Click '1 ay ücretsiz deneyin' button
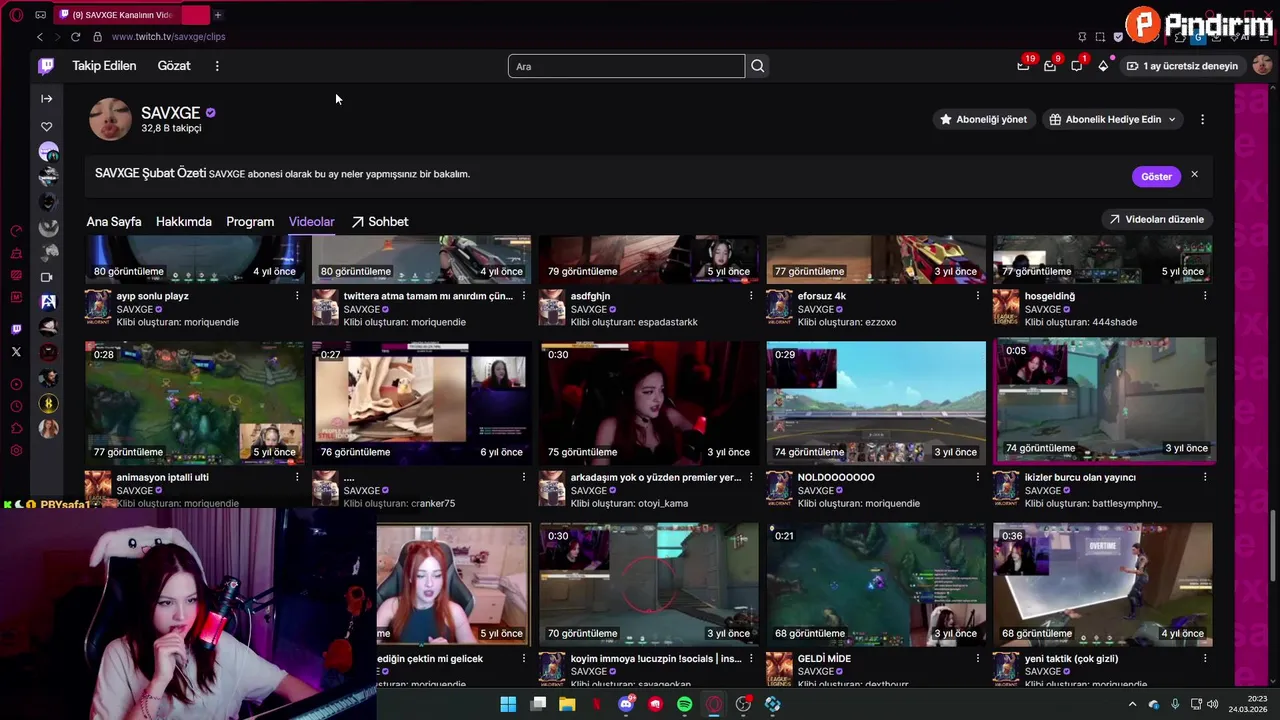 [1182, 66]
